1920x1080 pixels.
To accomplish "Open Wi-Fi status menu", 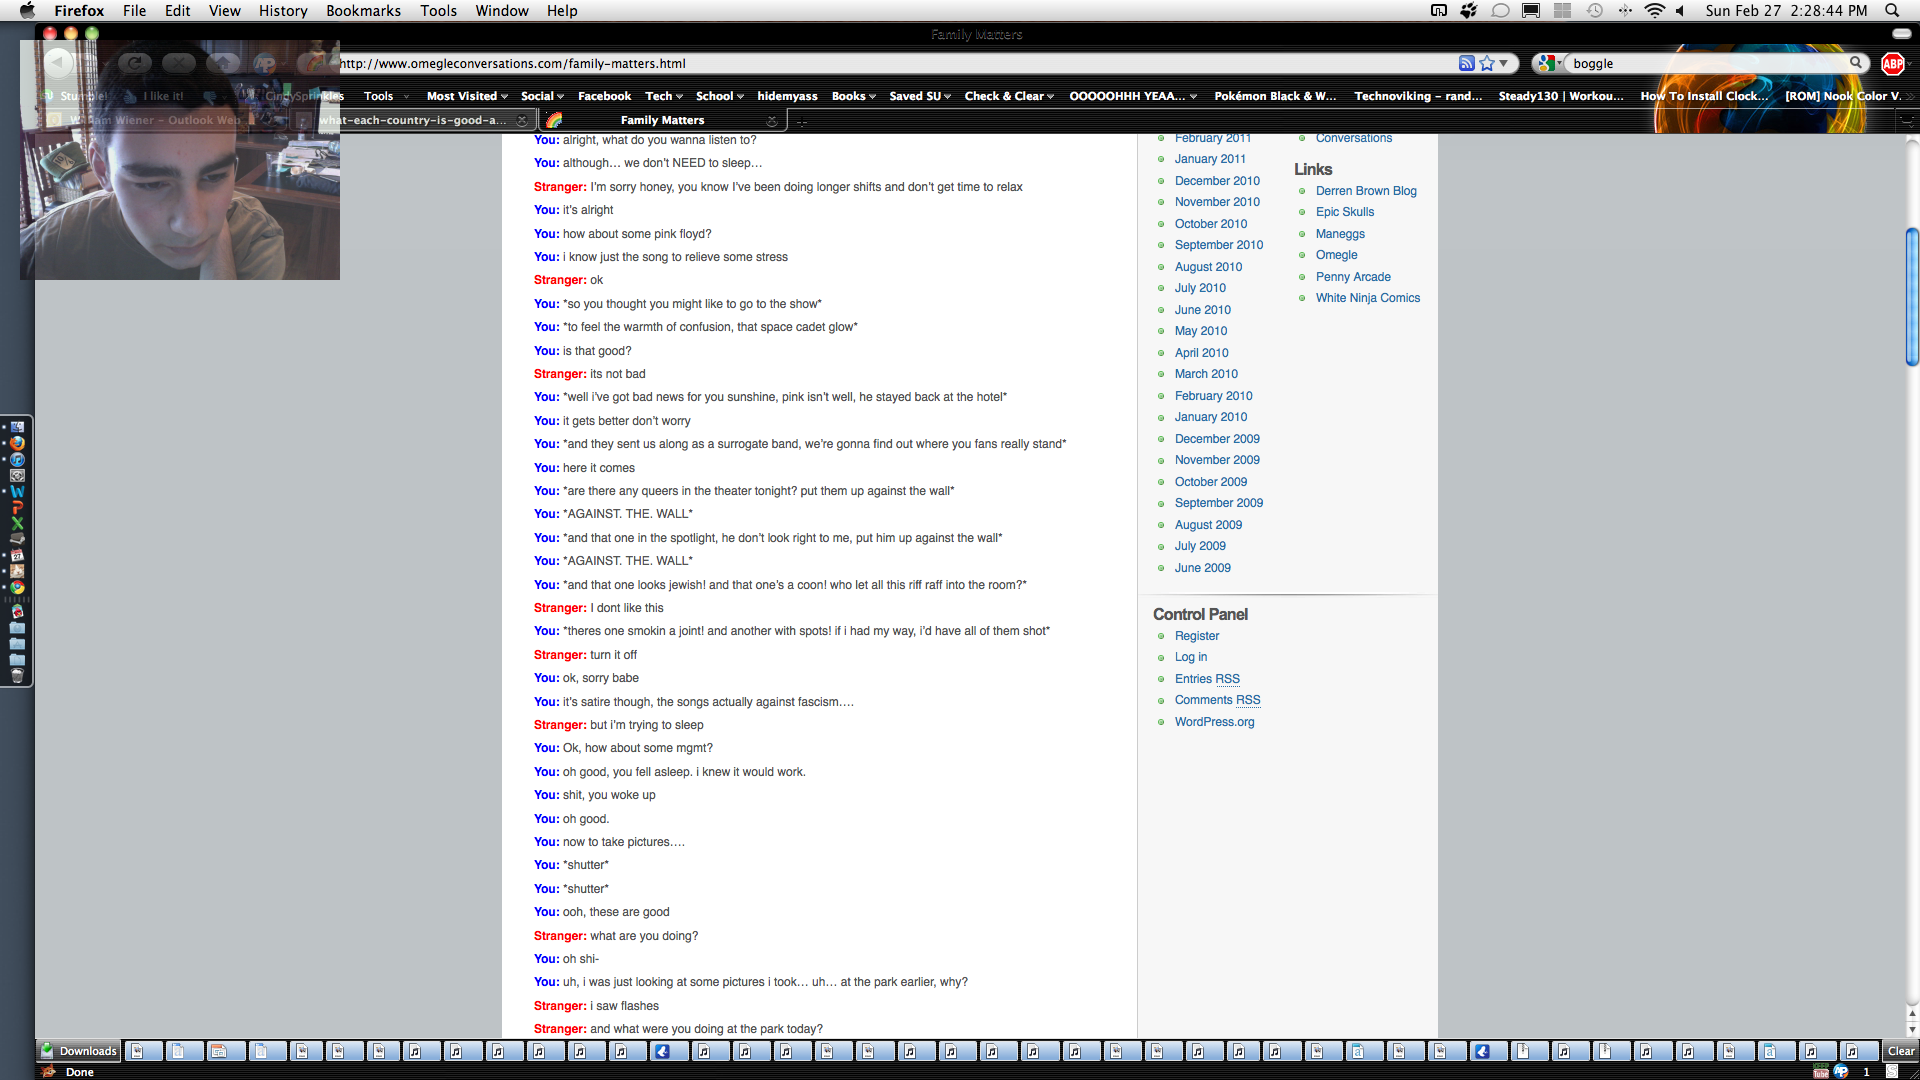I will coord(1654,10).
